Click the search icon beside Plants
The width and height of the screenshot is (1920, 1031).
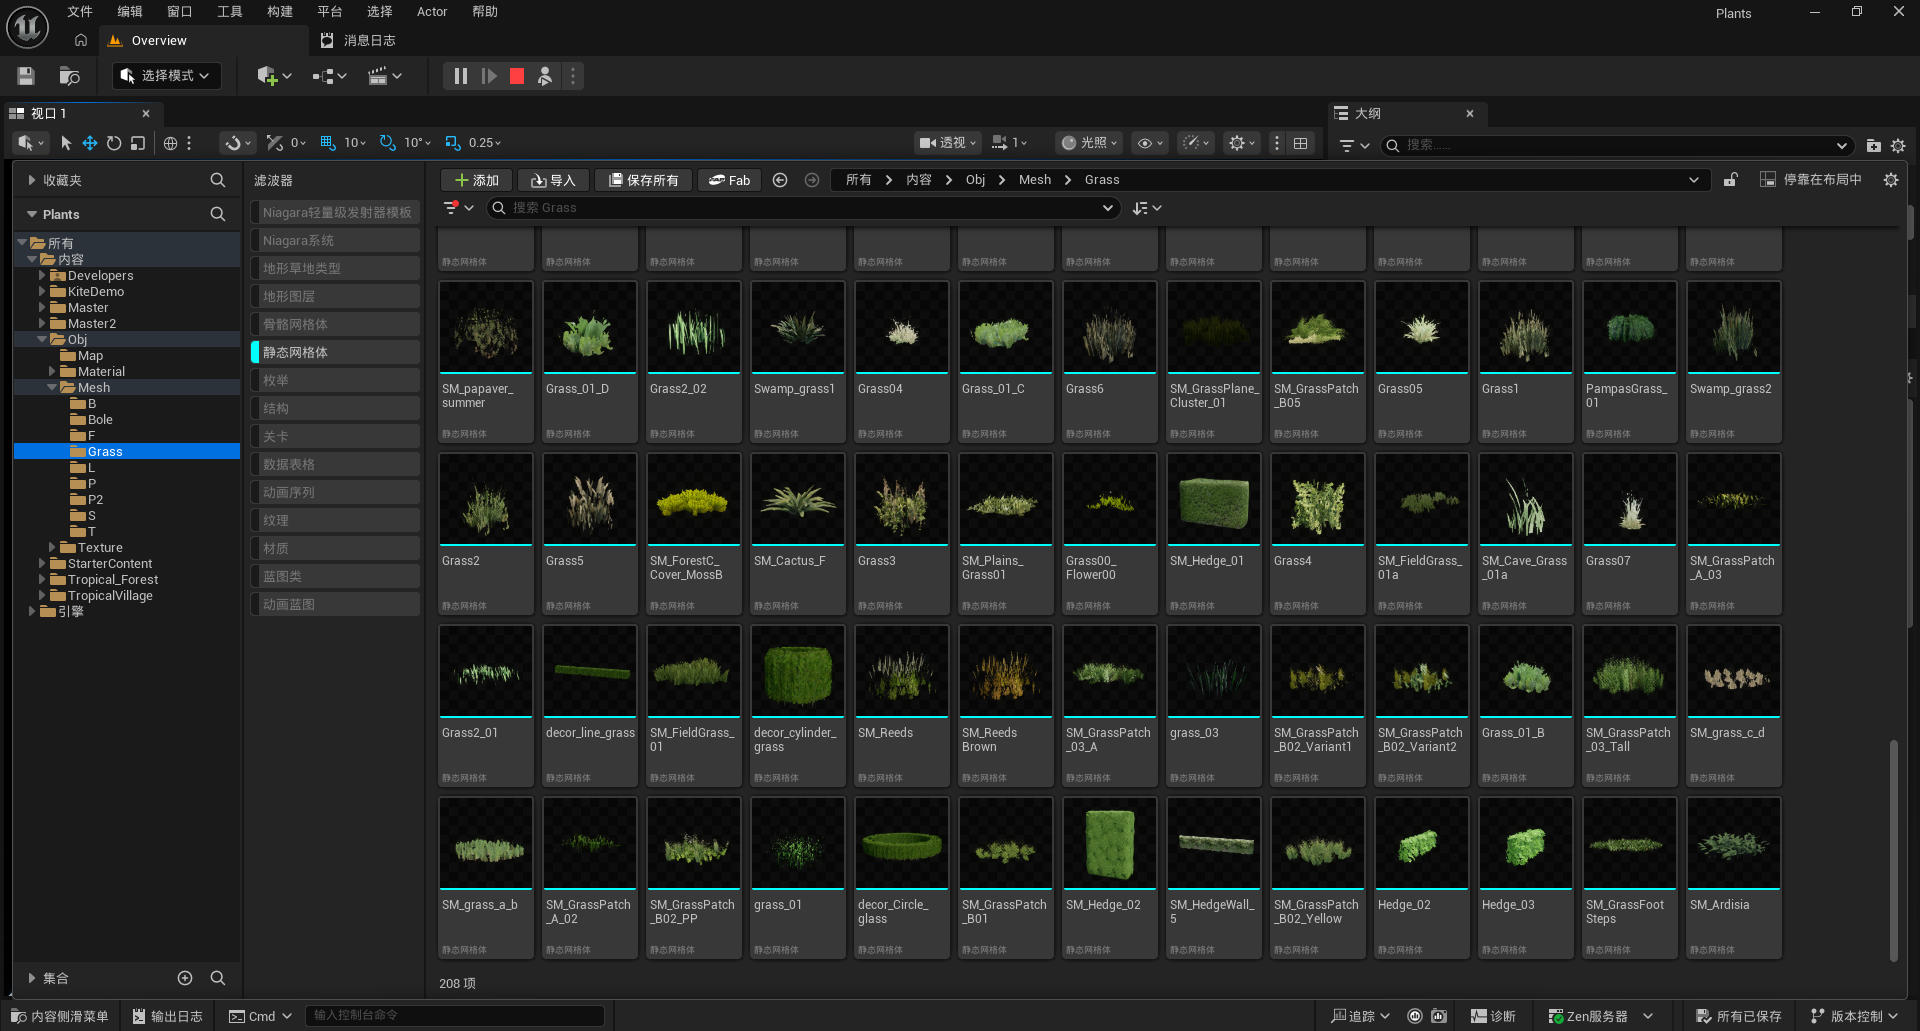tap(217, 214)
